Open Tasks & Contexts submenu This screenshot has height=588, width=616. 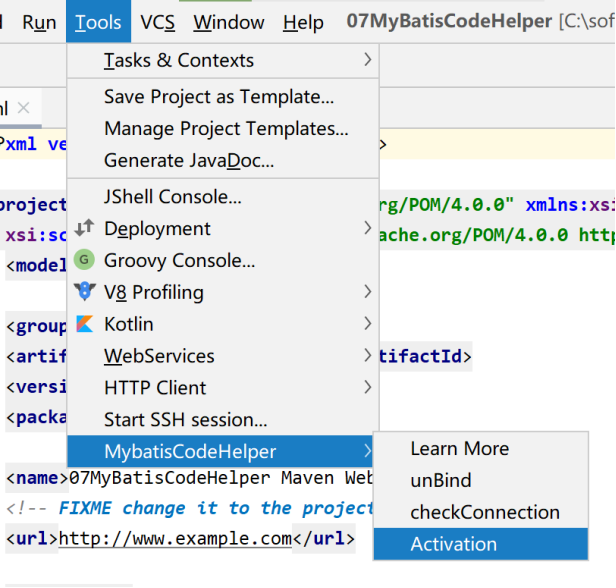coord(223,60)
